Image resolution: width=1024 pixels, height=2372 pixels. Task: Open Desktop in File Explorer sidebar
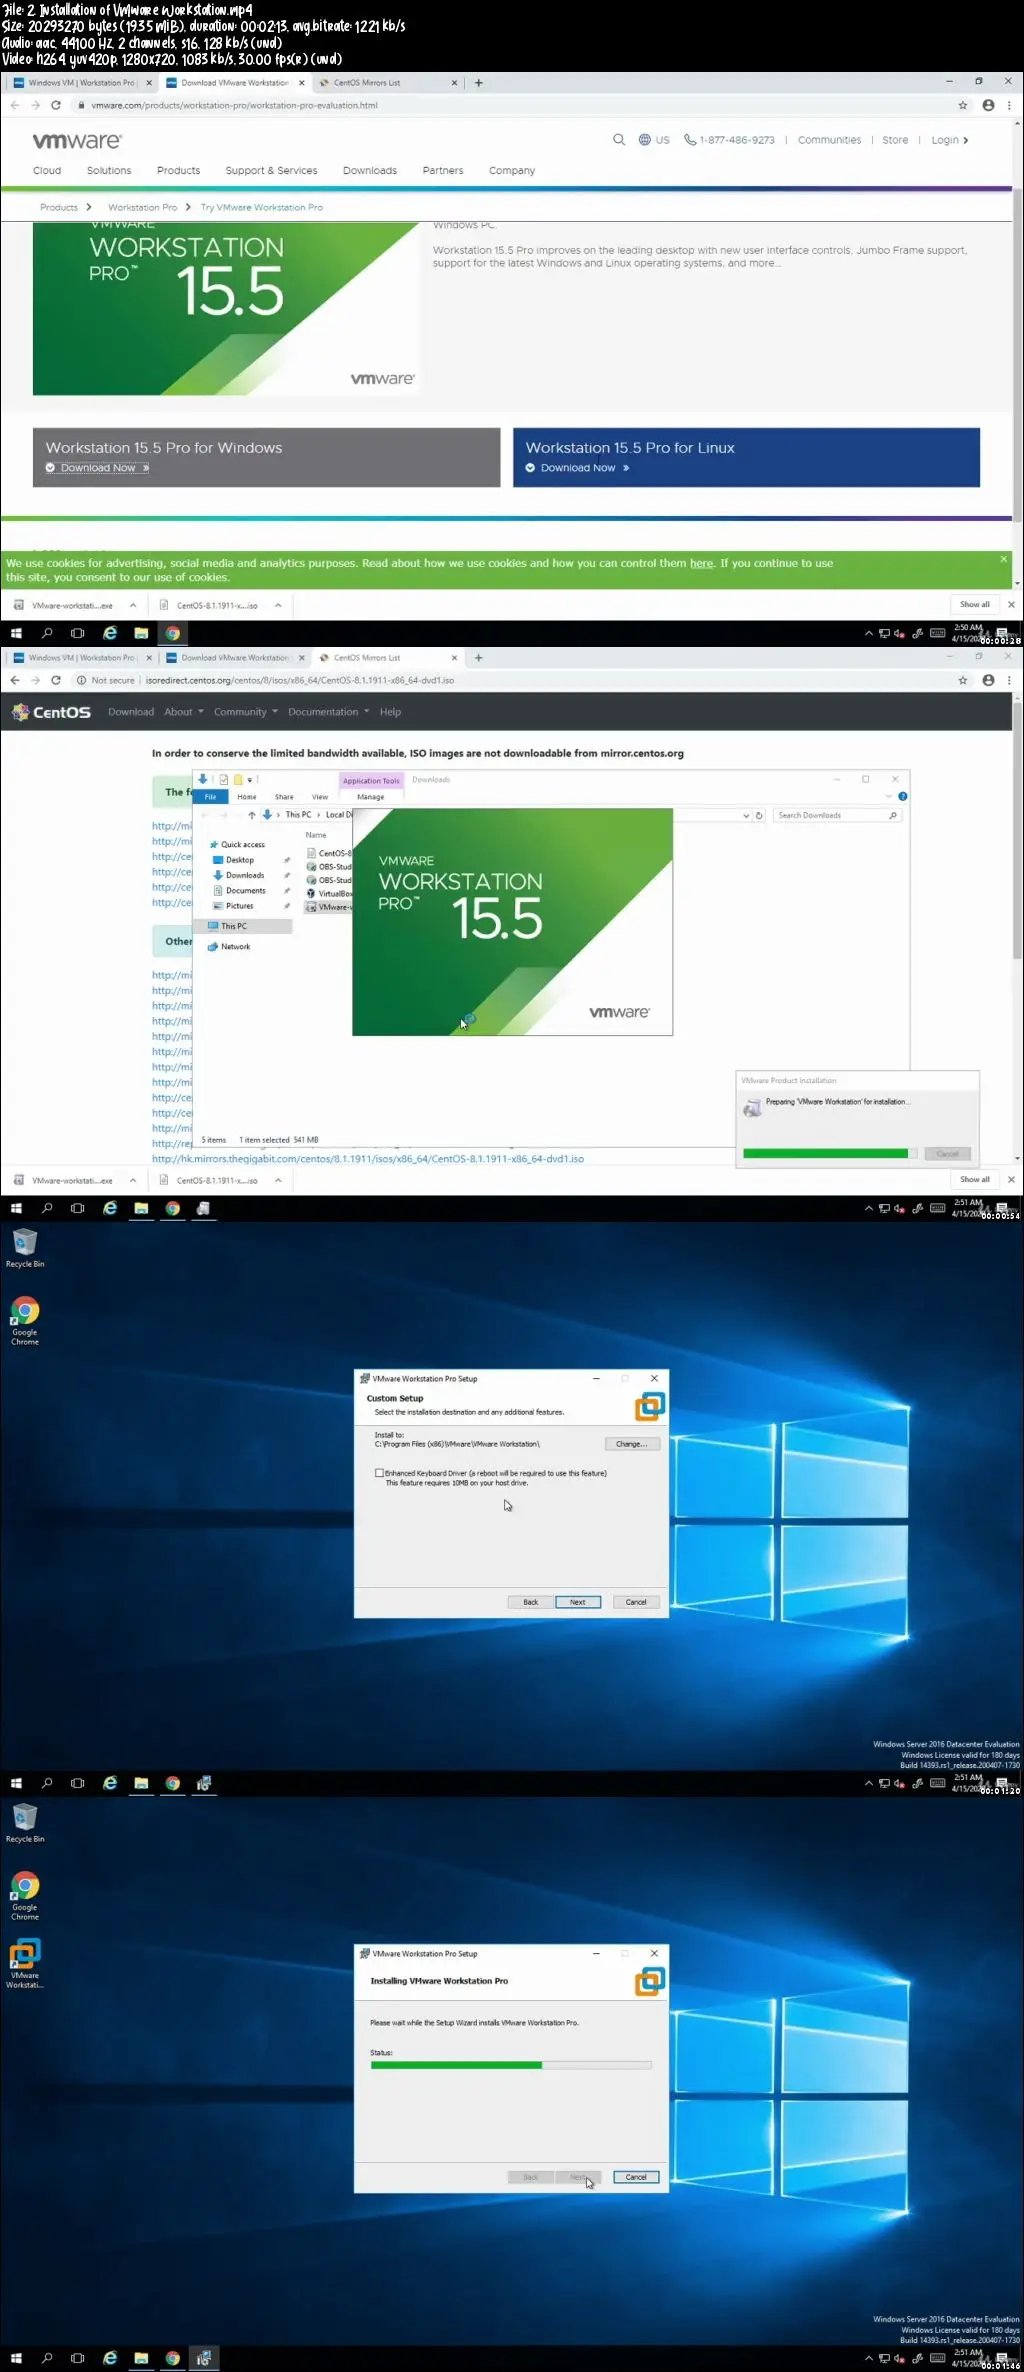pyautogui.click(x=239, y=860)
